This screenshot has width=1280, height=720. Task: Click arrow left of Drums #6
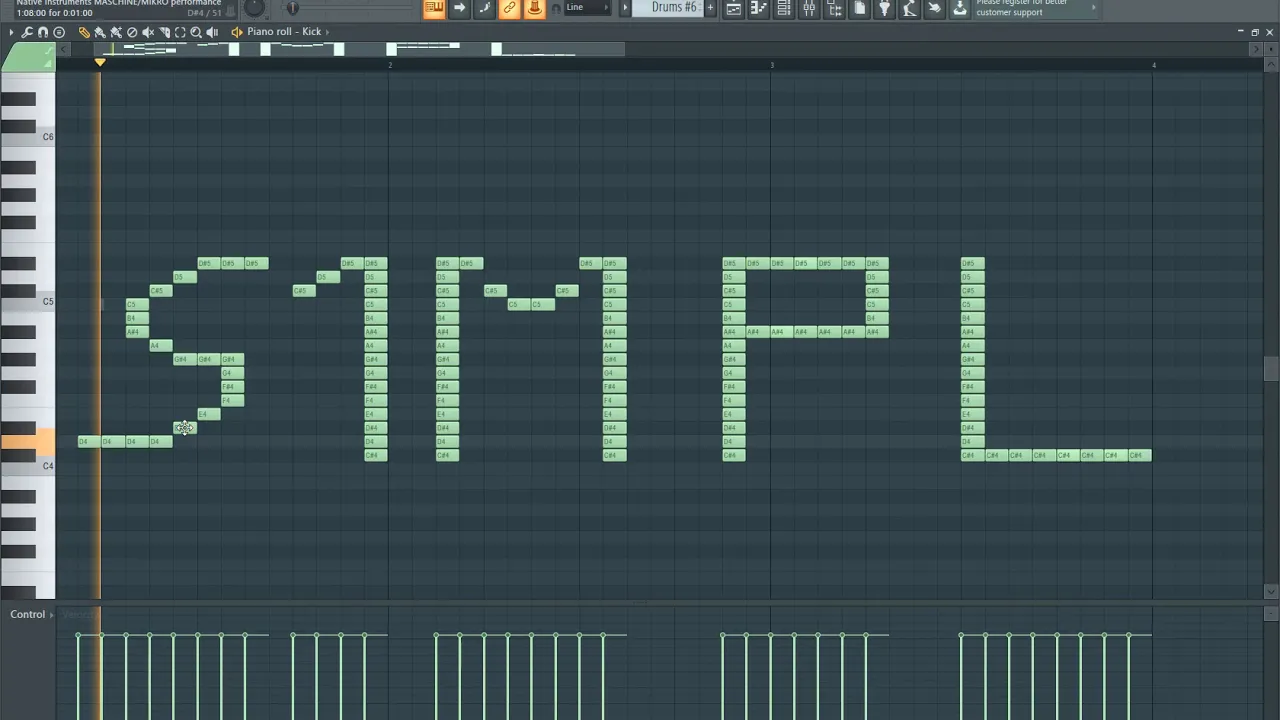pos(625,8)
